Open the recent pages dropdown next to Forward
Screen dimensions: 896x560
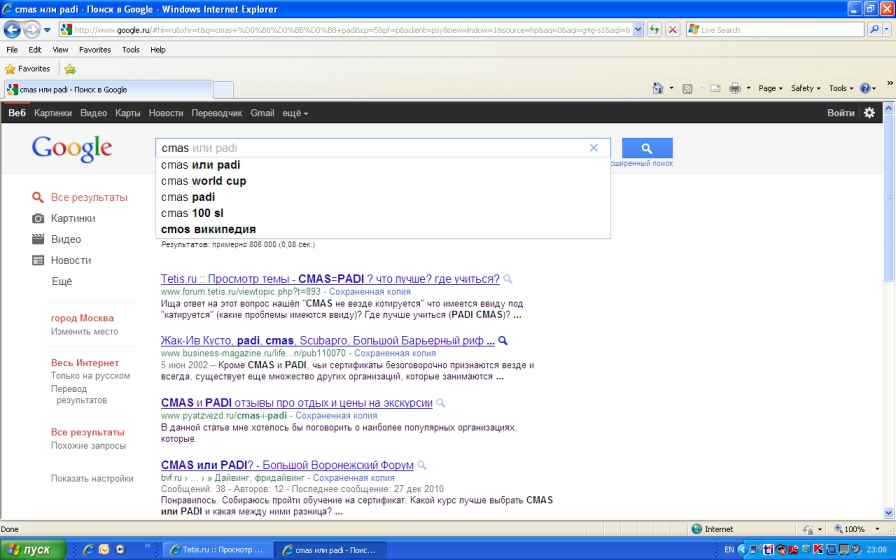click(47, 30)
